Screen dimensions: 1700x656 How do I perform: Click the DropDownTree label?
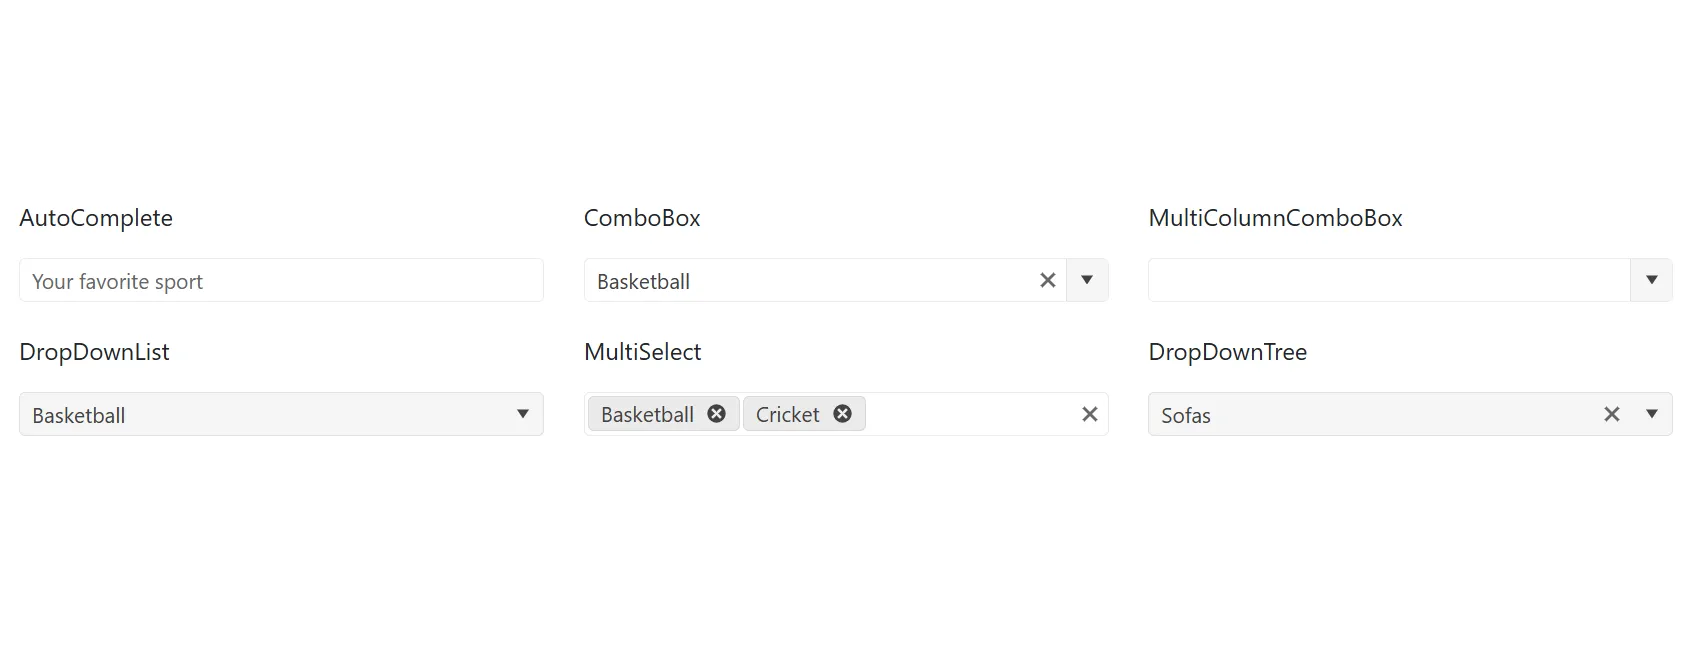click(x=1227, y=352)
